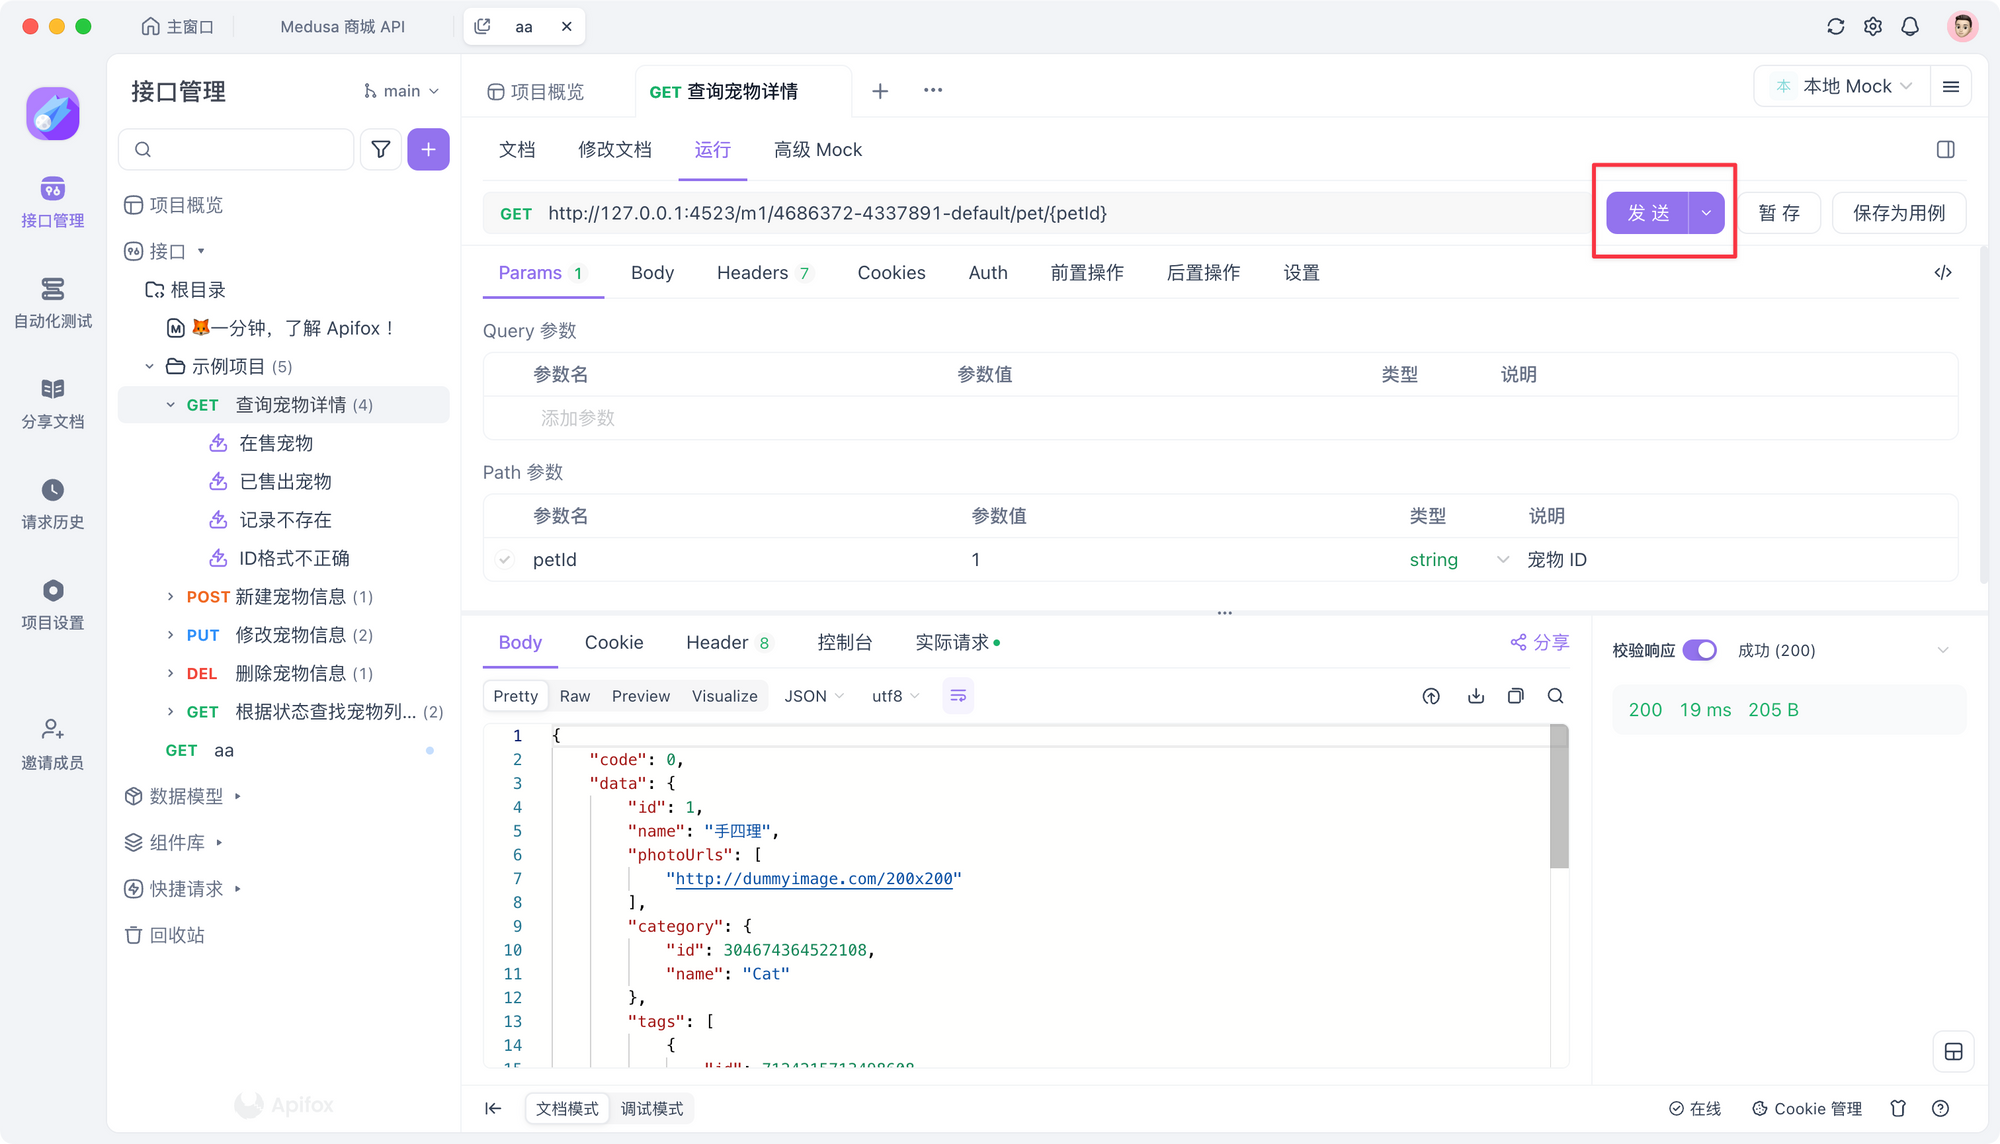This screenshot has width=2000, height=1144.
Task: Click the 分享 link
Action: (1540, 643)
